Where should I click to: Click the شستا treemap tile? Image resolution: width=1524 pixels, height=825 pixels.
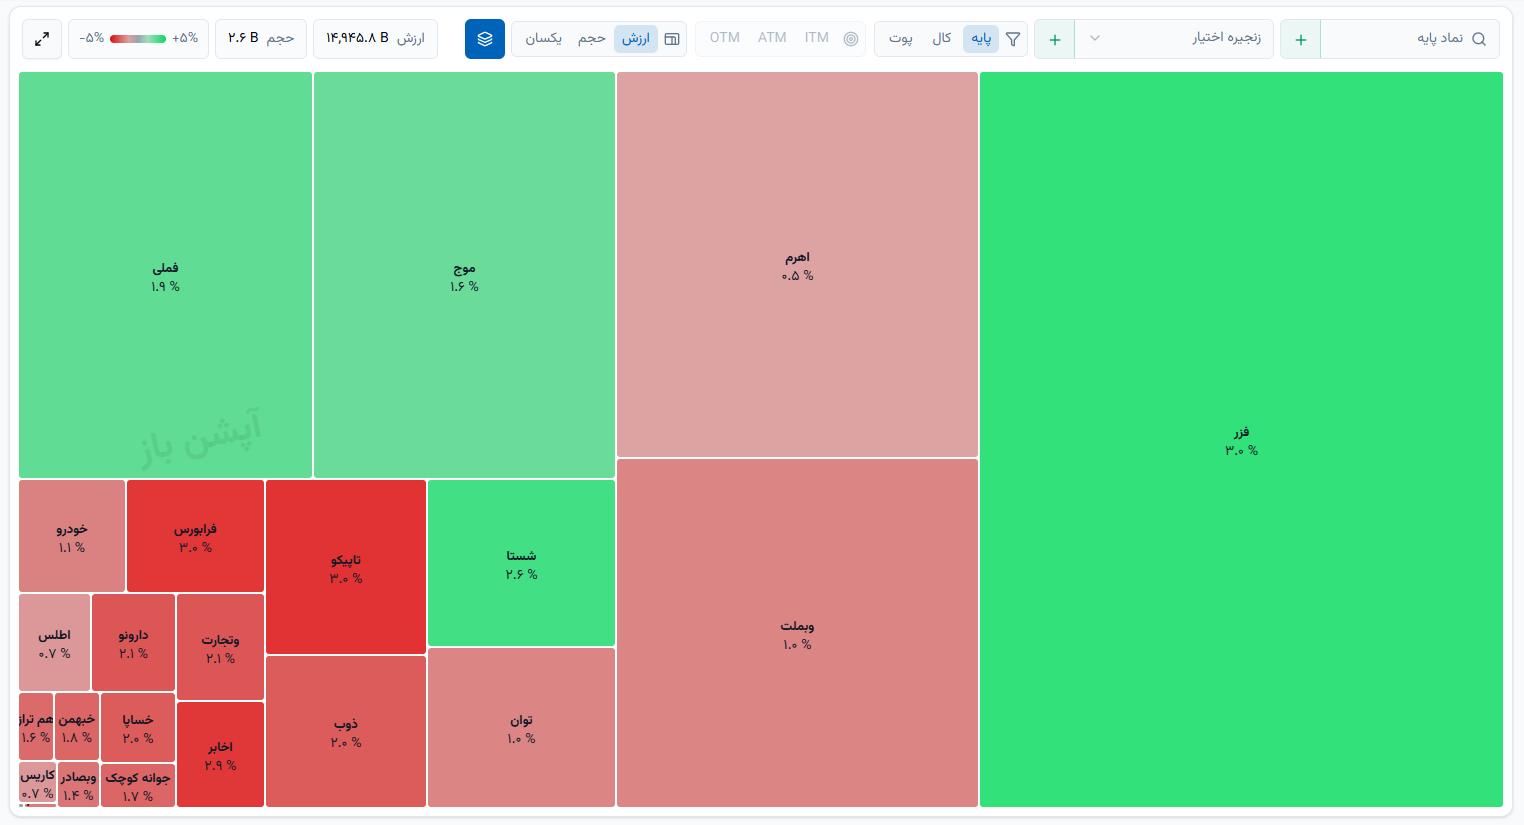click(521, 563)
